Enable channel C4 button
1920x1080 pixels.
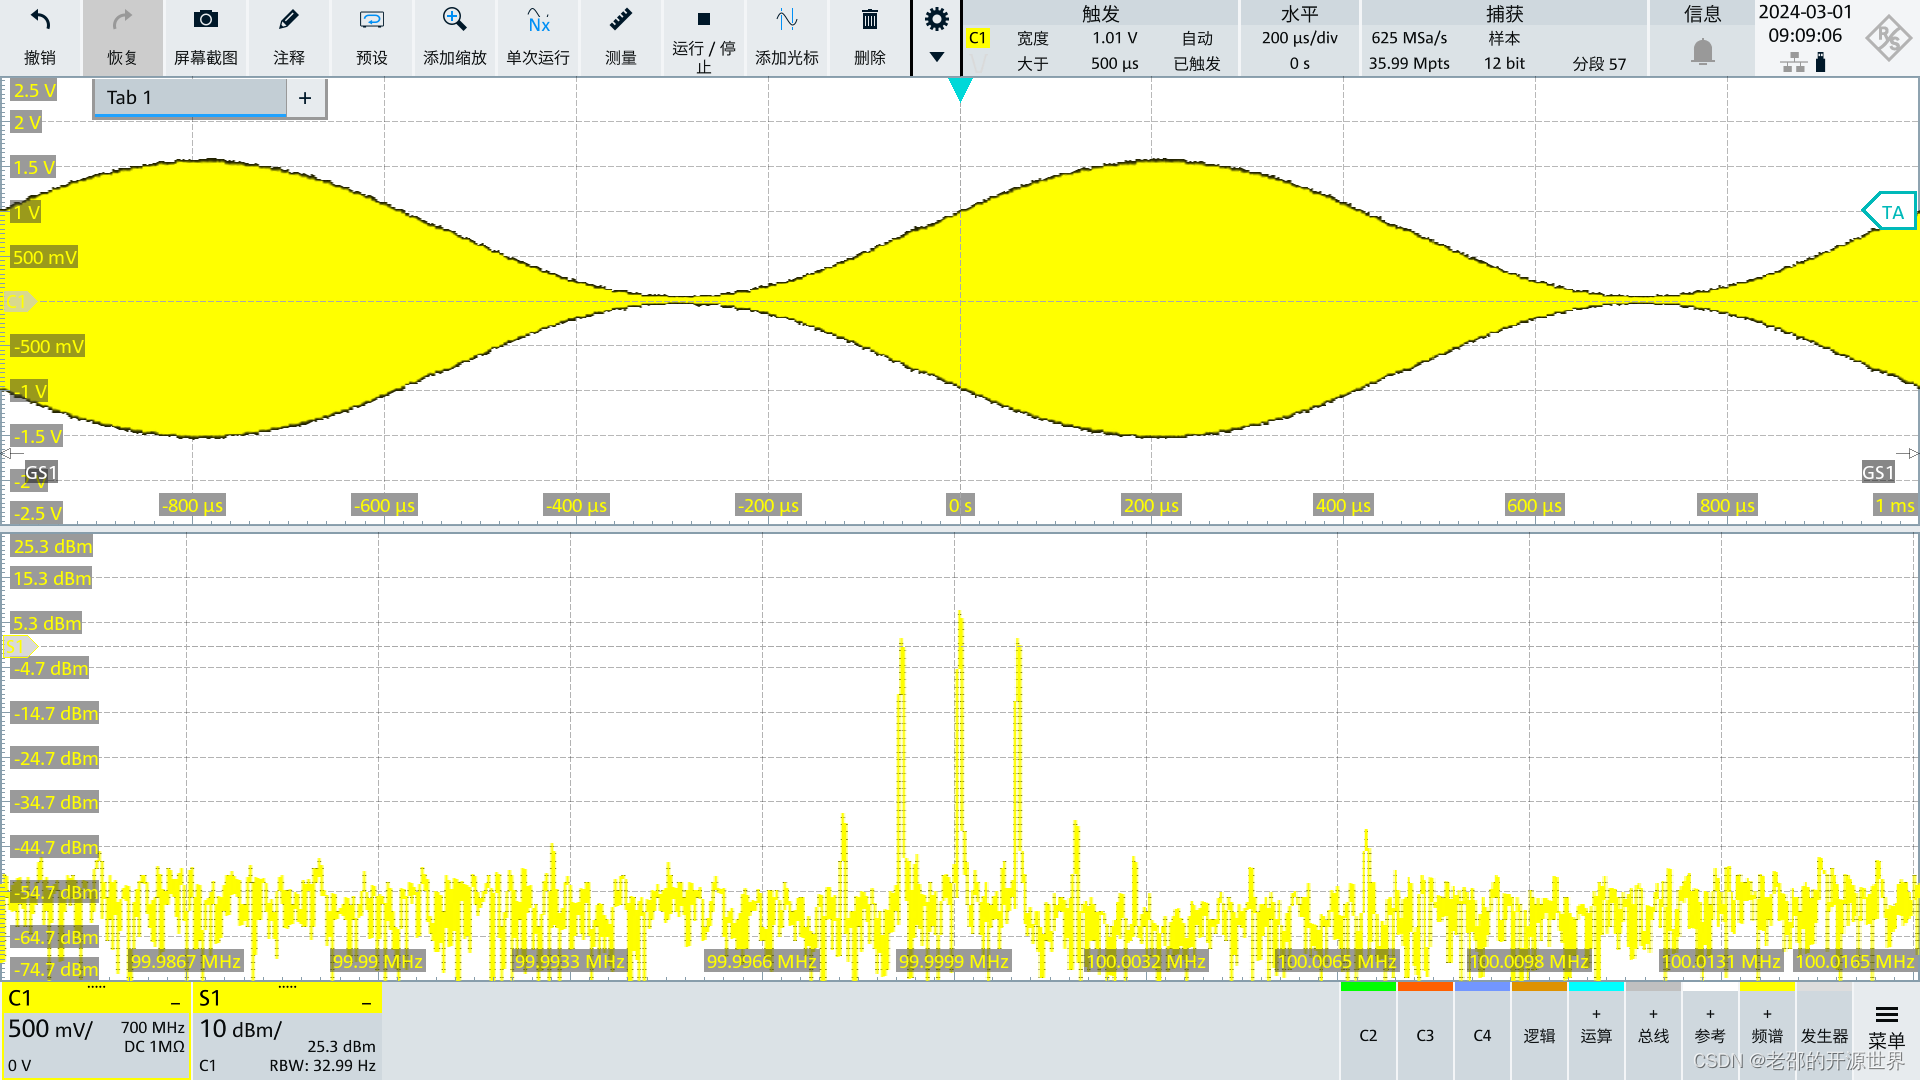[x=1482, y=1035]
